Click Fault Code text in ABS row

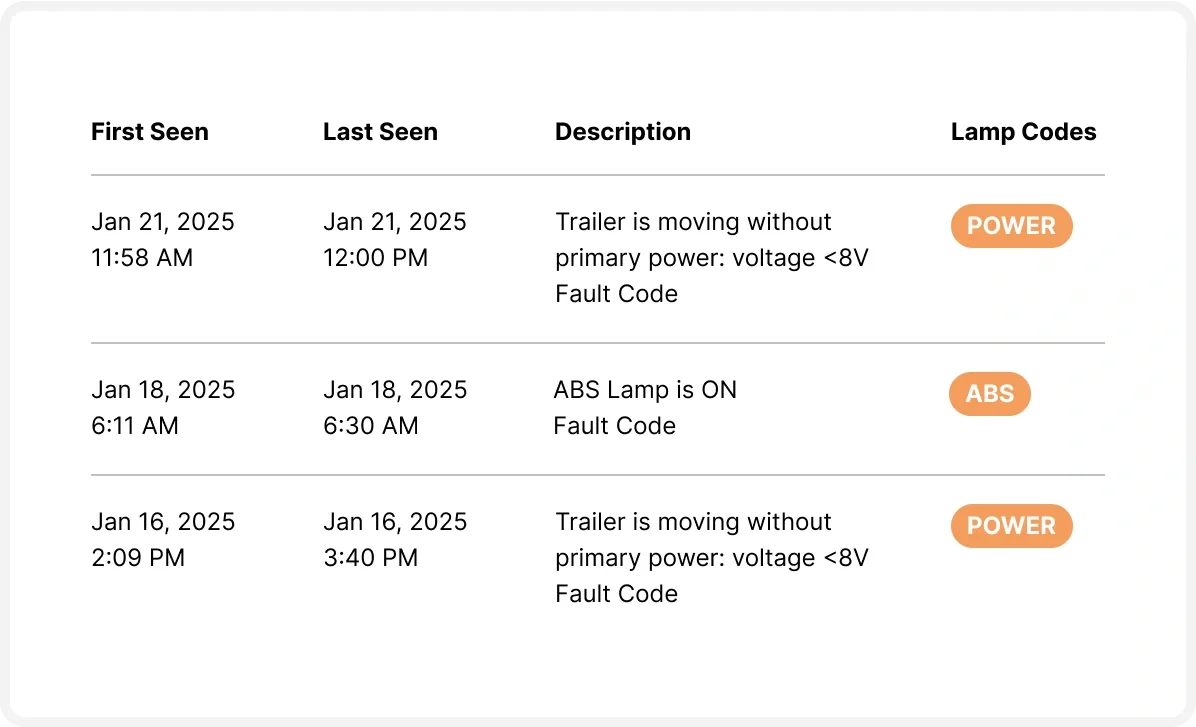[615, 426]
